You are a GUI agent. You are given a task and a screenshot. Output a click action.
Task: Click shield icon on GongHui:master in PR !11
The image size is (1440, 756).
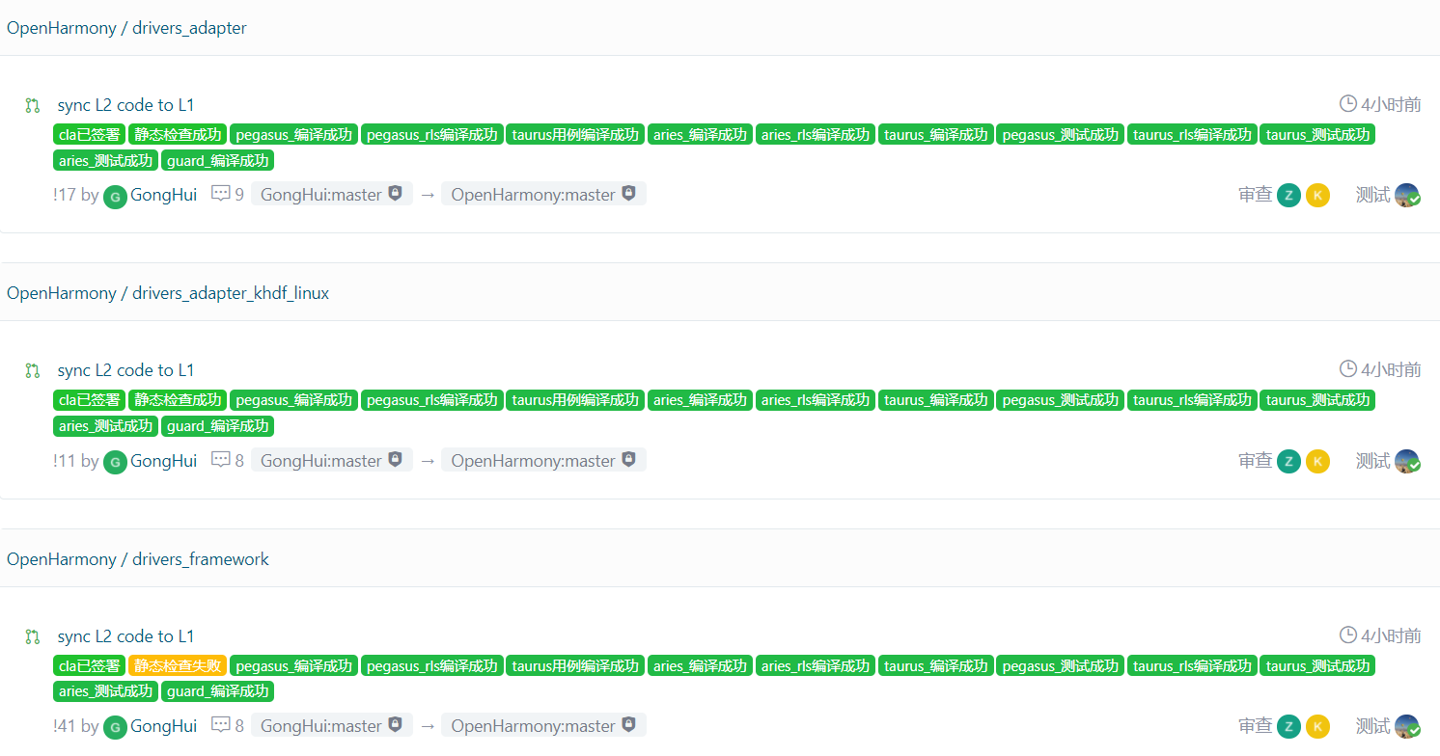click(x=395, y=460)
